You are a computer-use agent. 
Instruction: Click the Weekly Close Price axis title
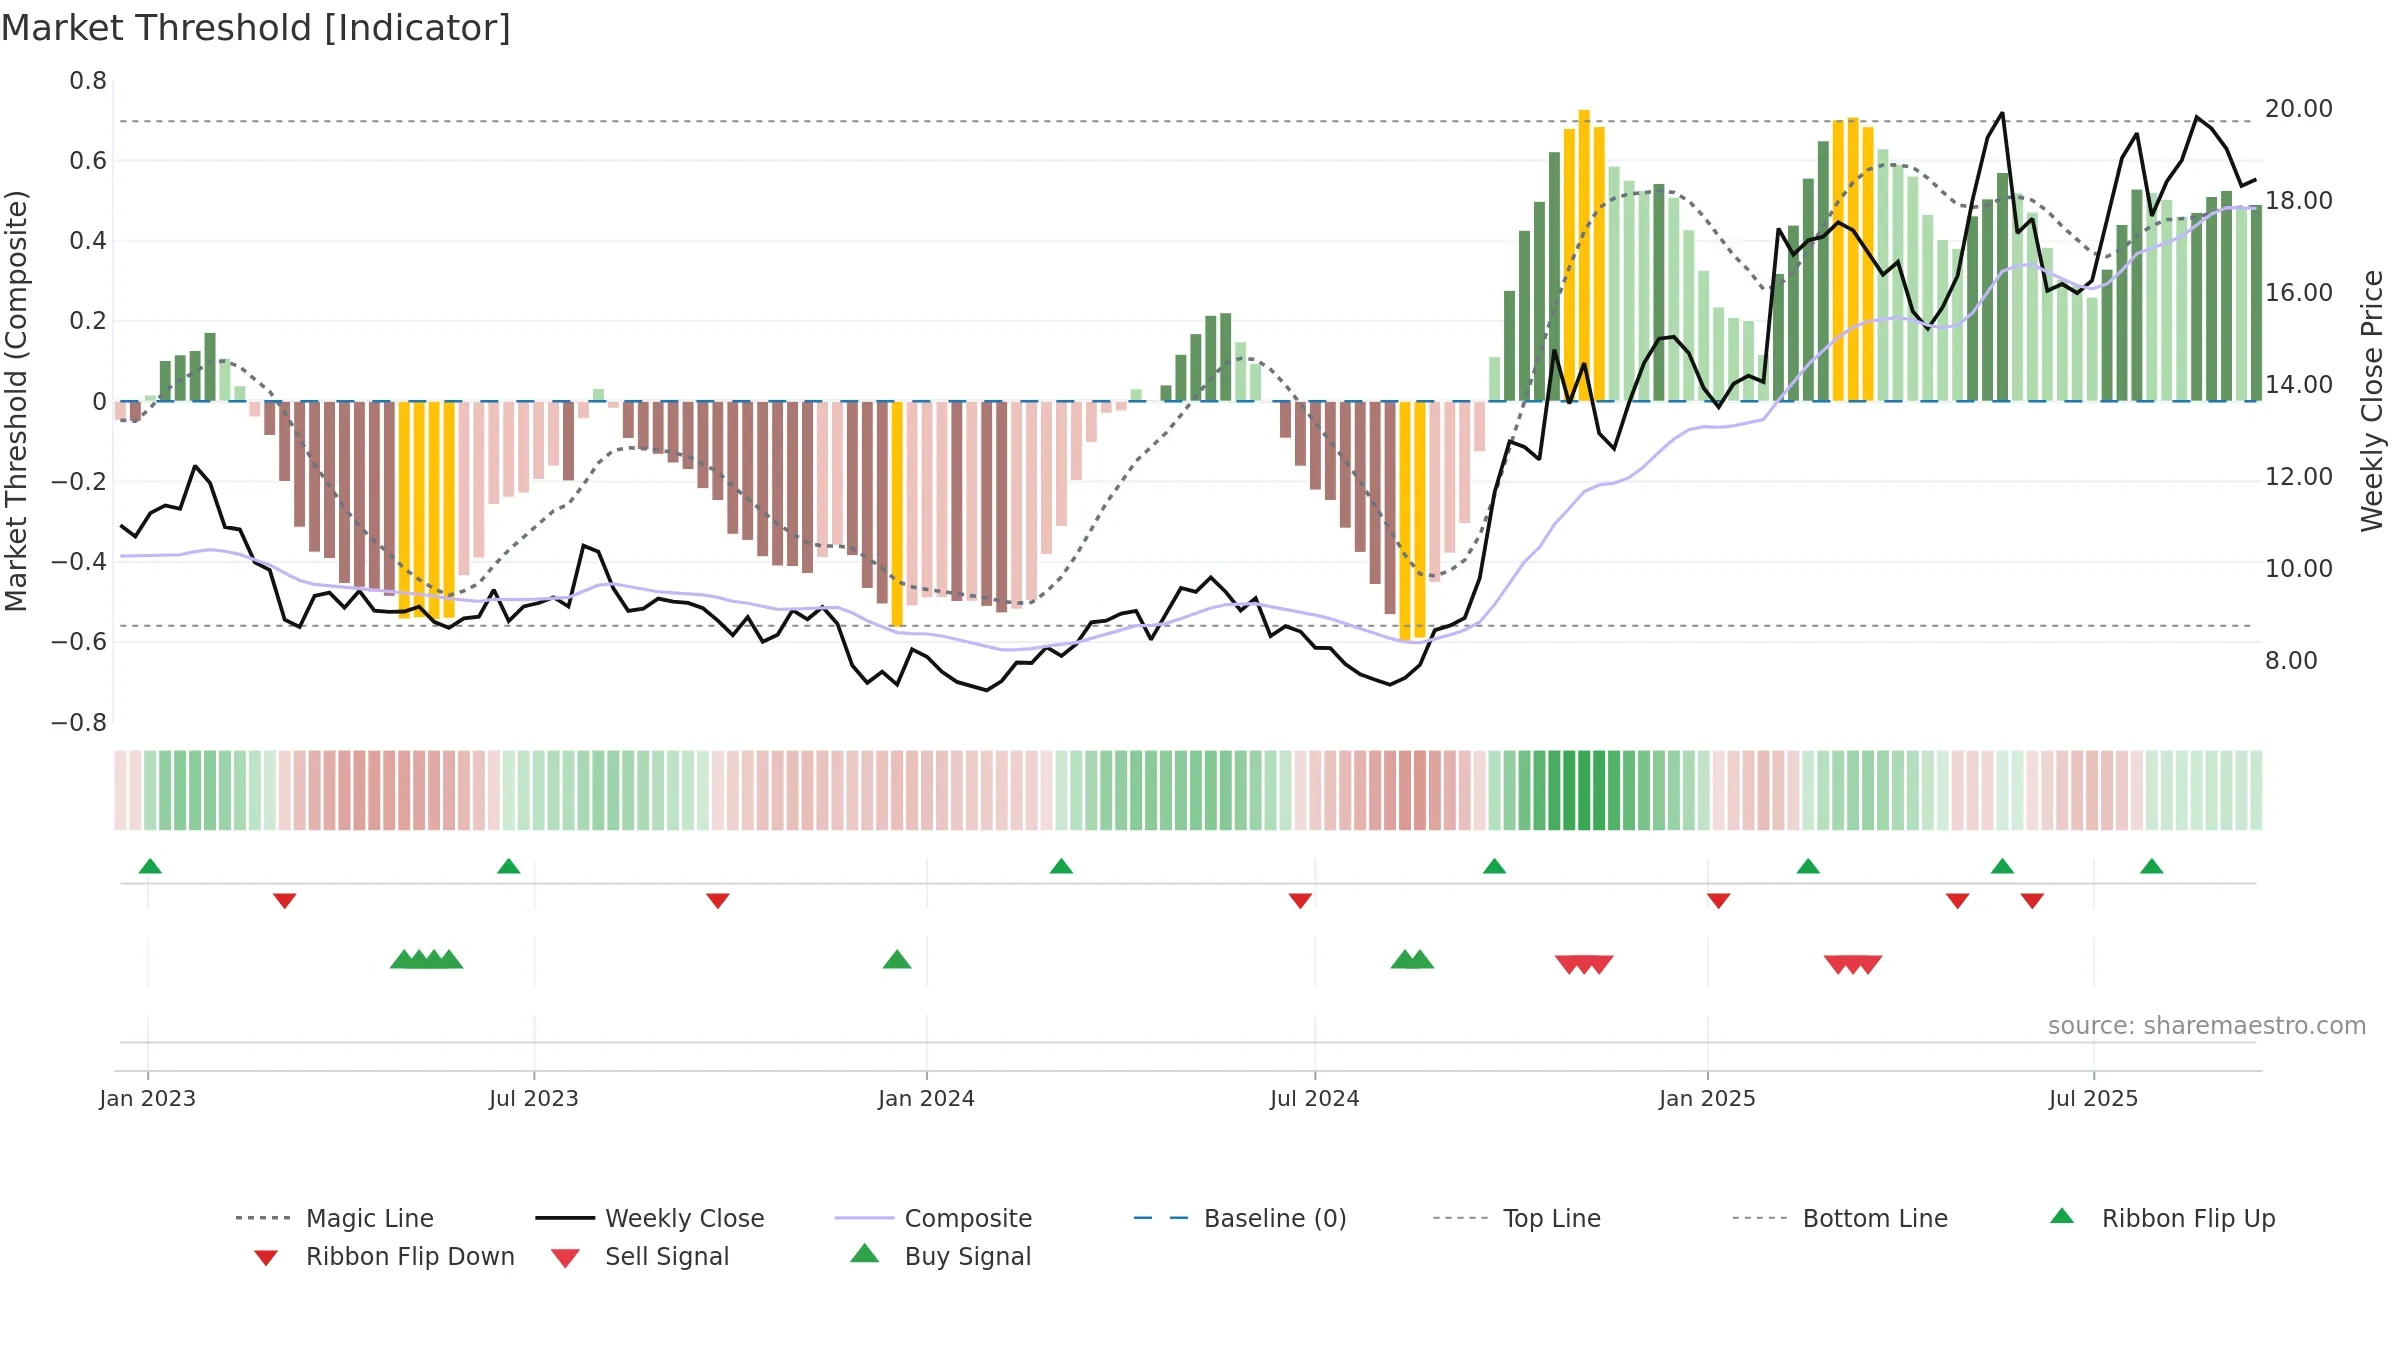tap(2372, 401)
